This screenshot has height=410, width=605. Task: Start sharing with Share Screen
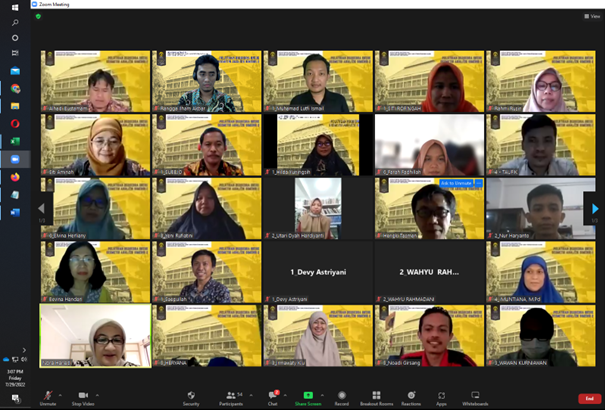coord(306,398)
